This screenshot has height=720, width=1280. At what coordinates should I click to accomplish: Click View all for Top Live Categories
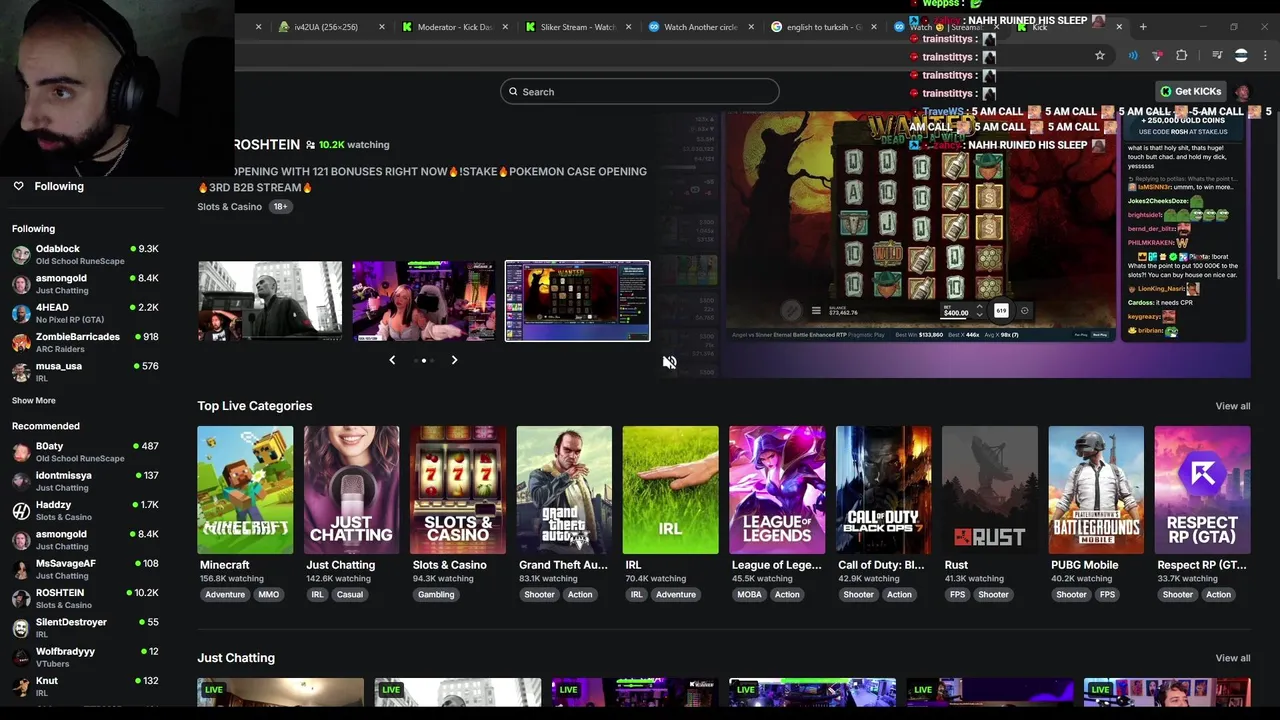coord(1232,406)
